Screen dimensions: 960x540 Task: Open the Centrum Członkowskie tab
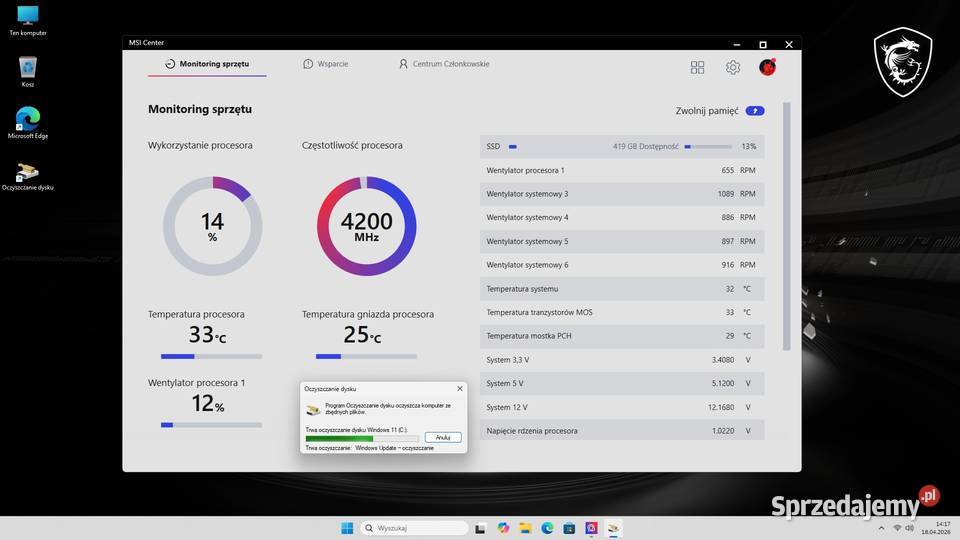[x=444, y=64]
